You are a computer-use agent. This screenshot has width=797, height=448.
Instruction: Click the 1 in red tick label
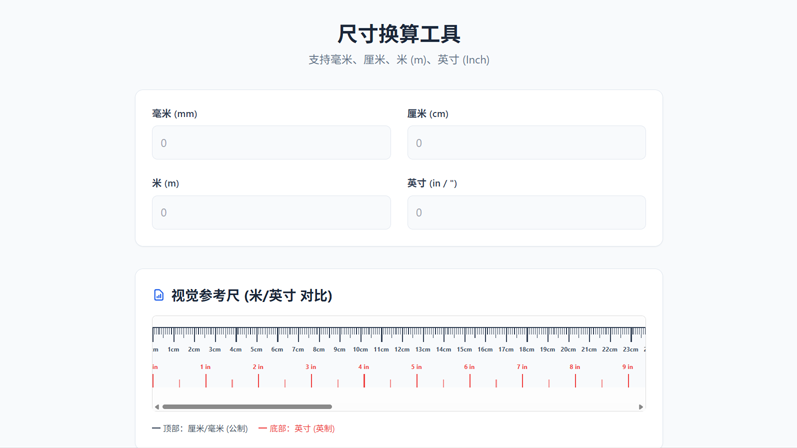205,367
